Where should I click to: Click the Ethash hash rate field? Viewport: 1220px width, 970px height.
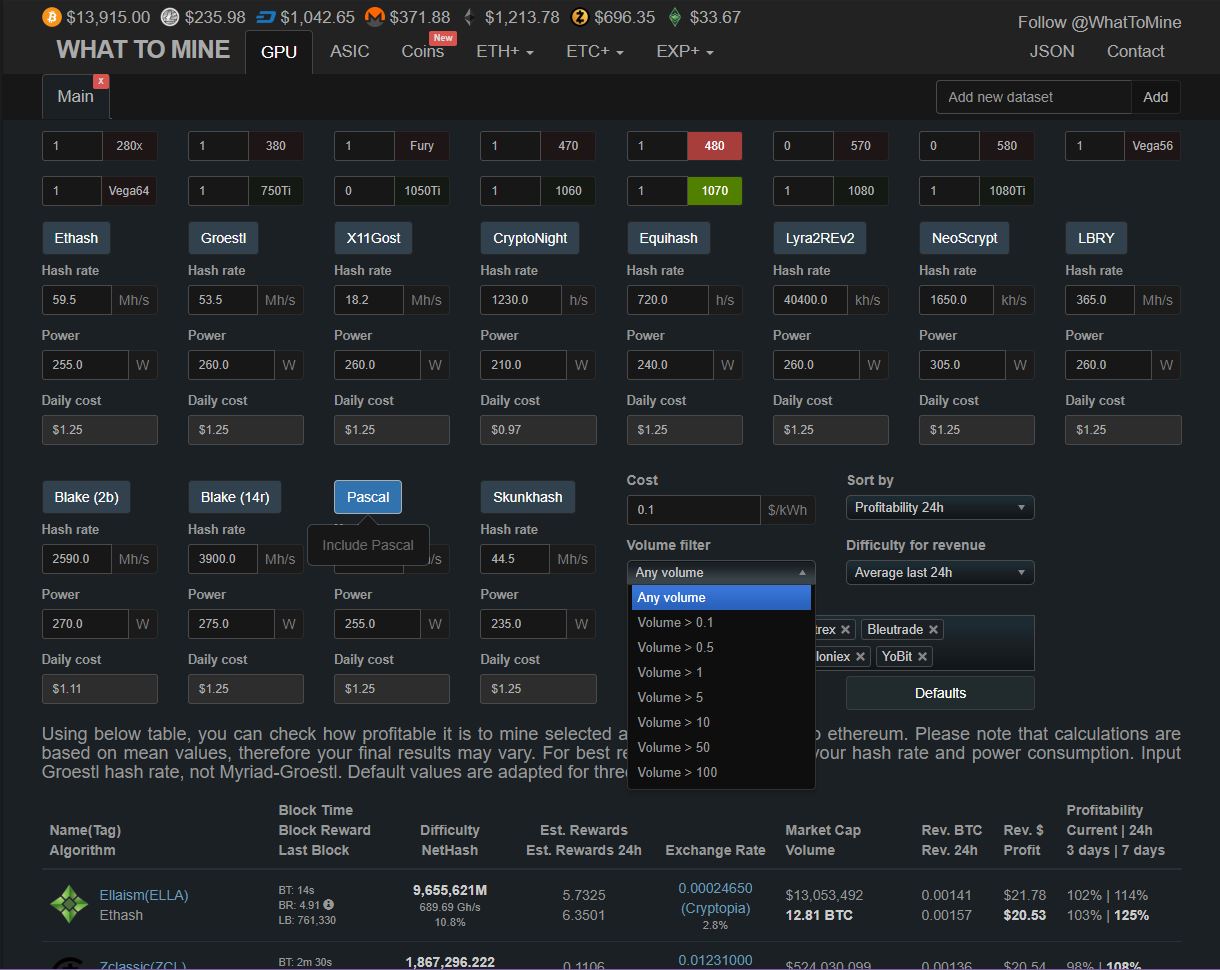(75, 299)
